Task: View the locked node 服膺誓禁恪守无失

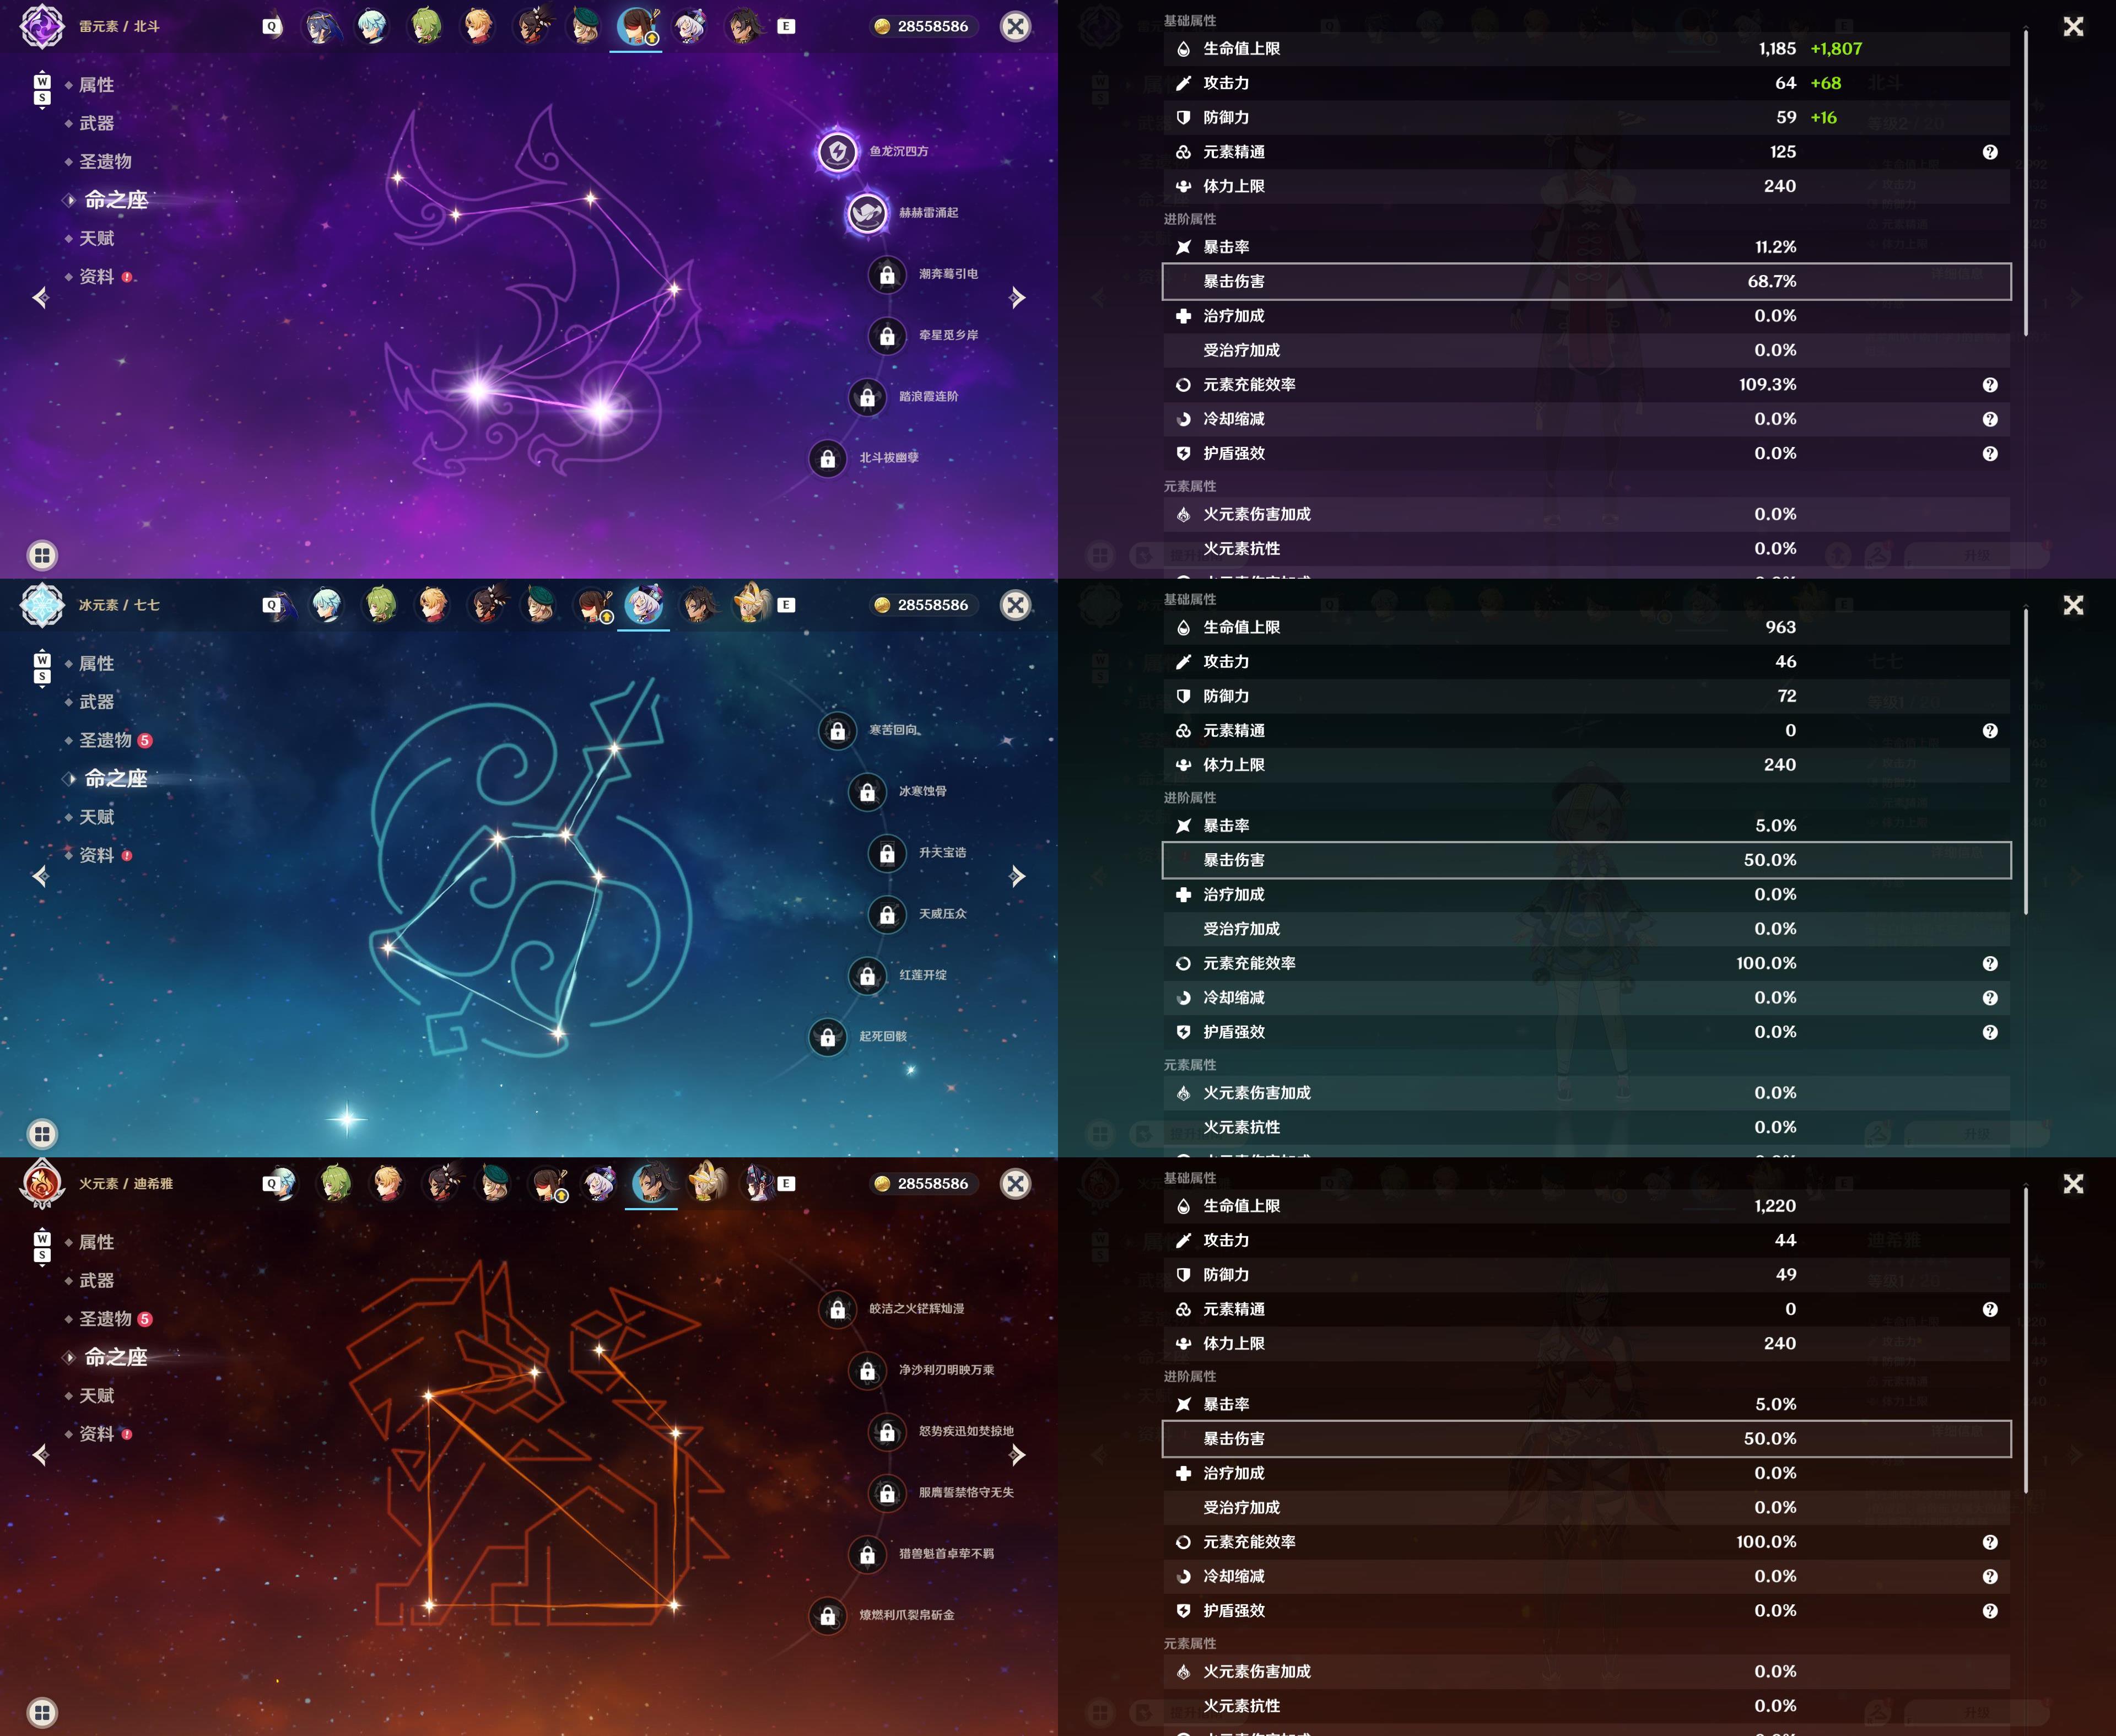Action: pos(887,1493)
